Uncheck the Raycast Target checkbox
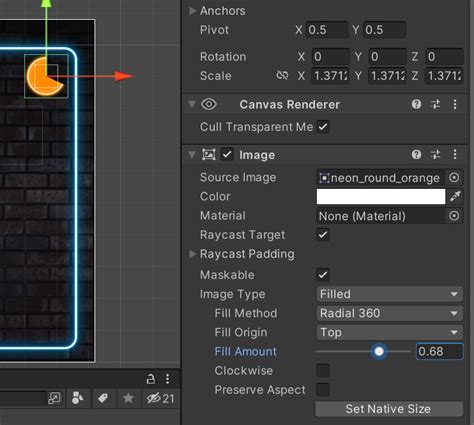Screen dimensions: 474x425 323,235
